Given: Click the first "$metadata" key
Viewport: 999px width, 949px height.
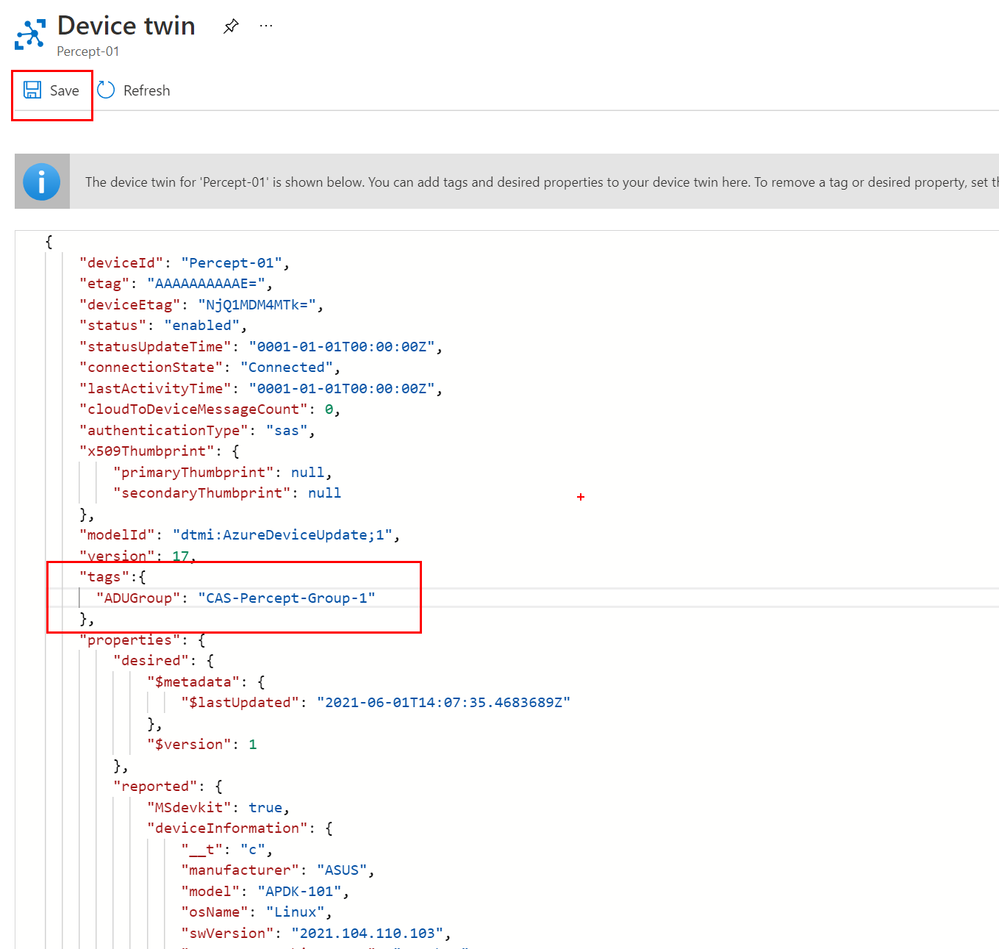Looking at the screenshot, I should [193, 682].
